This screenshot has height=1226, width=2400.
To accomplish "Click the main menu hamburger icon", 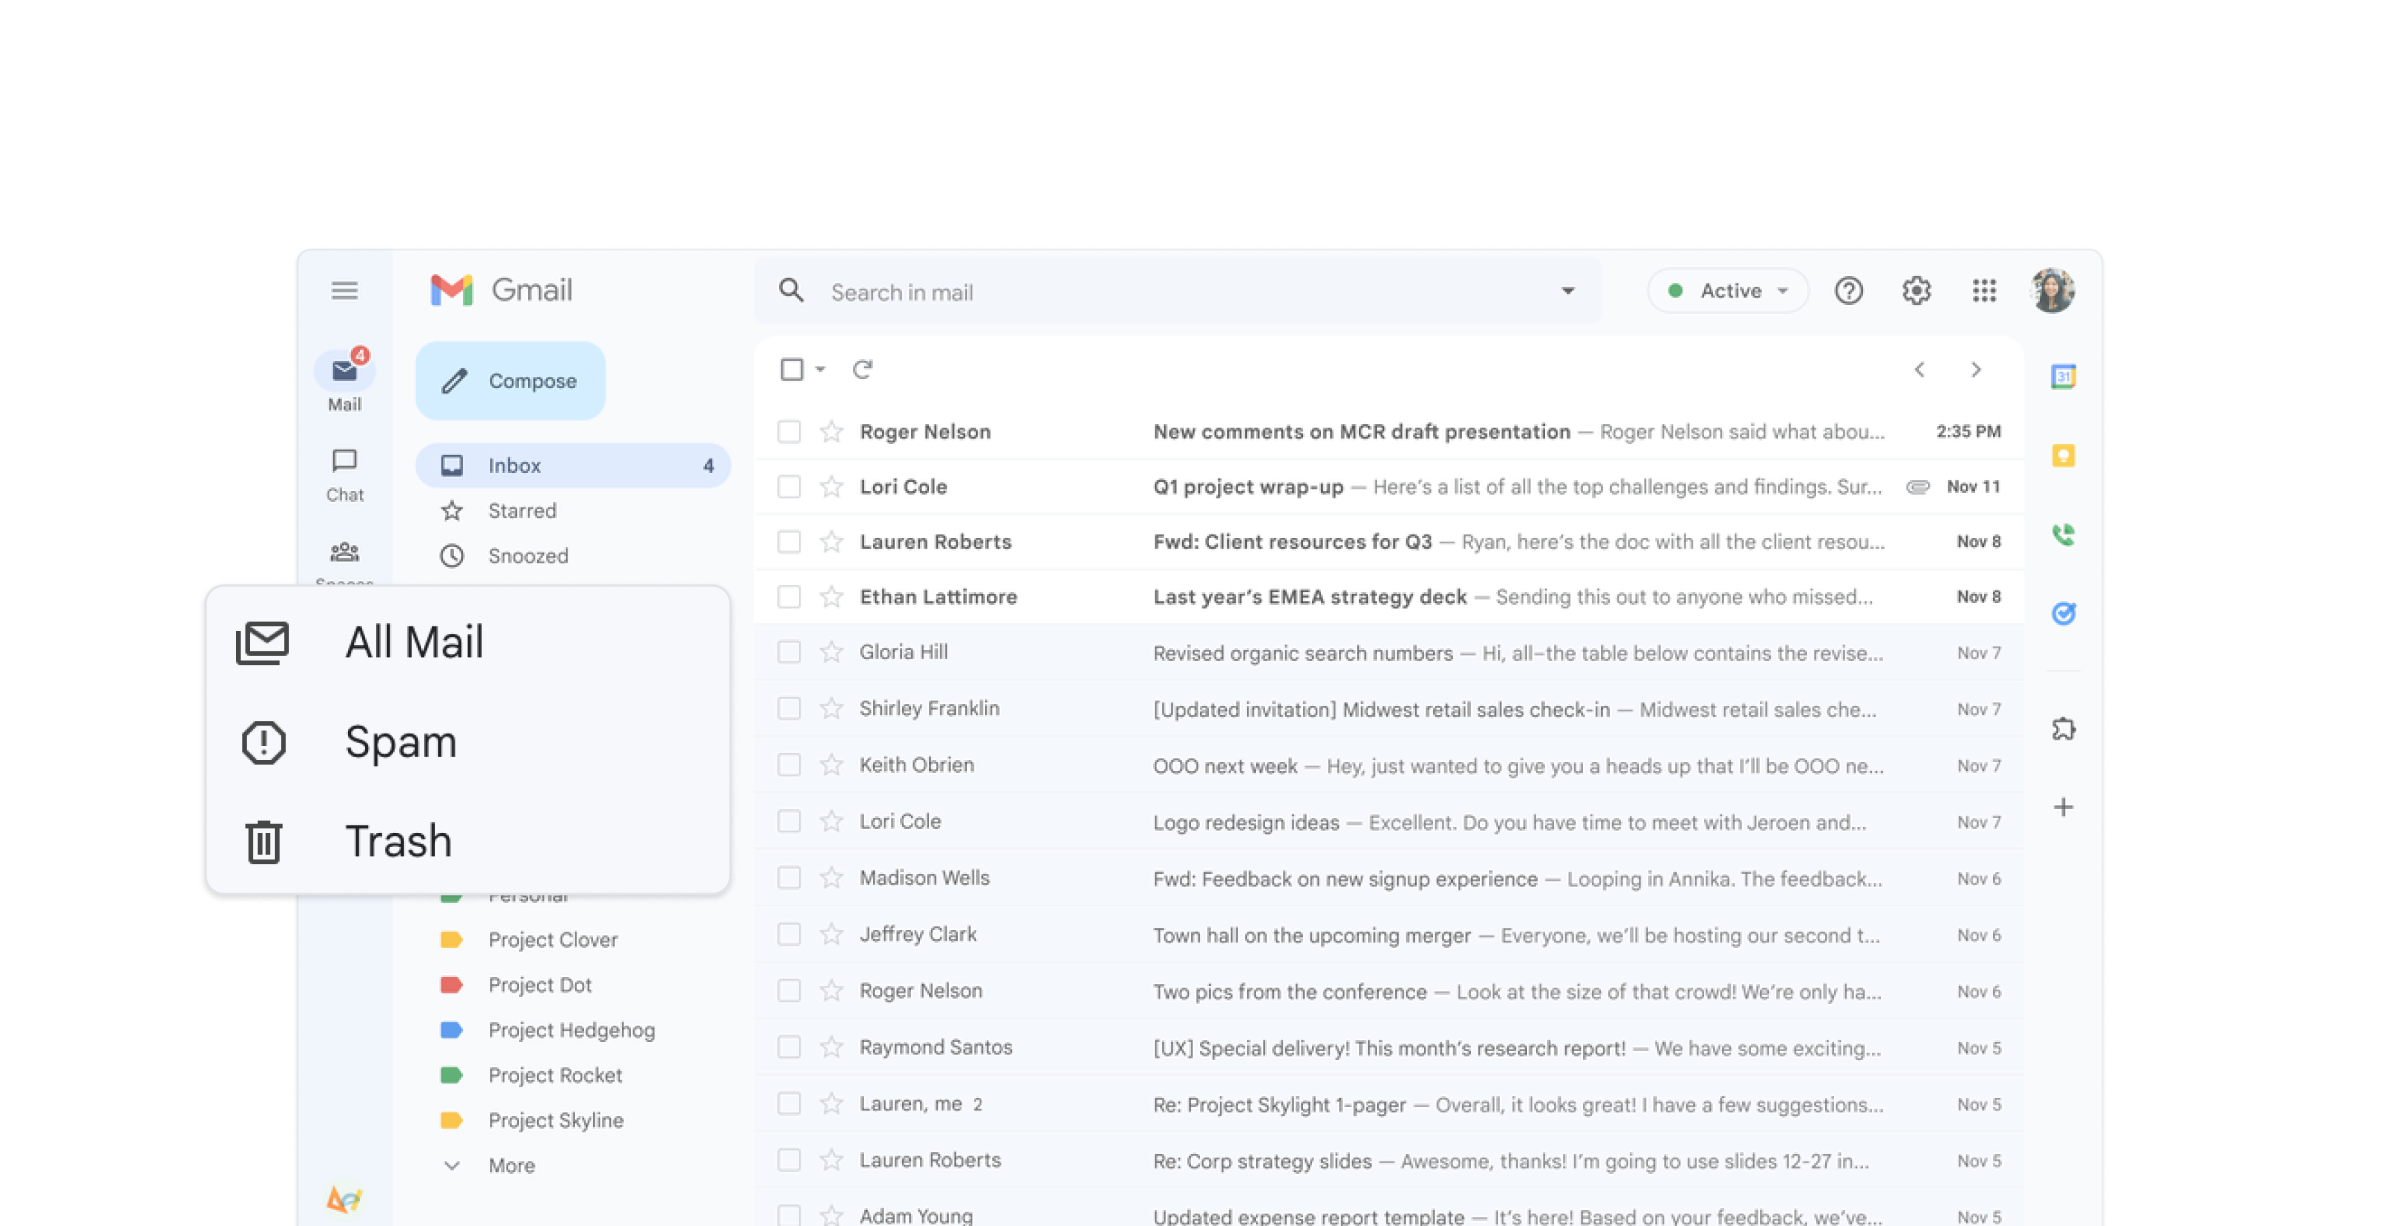I will tap(344, 291).
